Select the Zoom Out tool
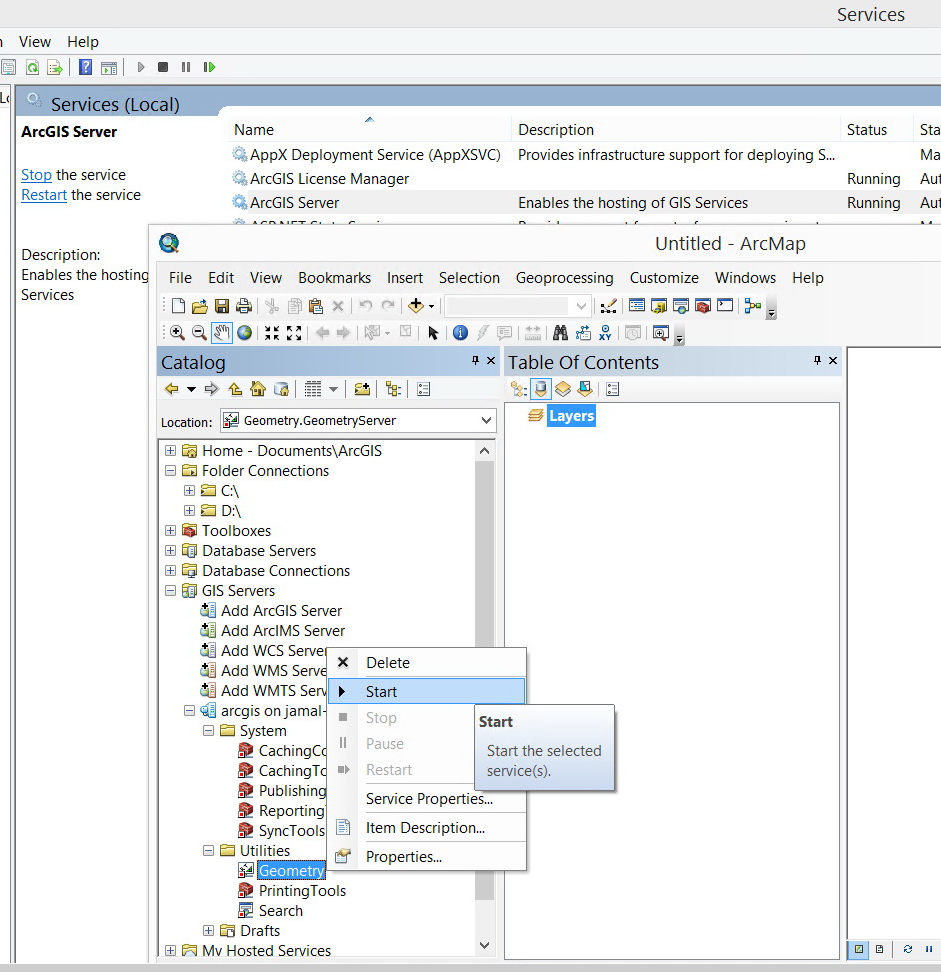The image size is (941, 972). pos(199,333)
